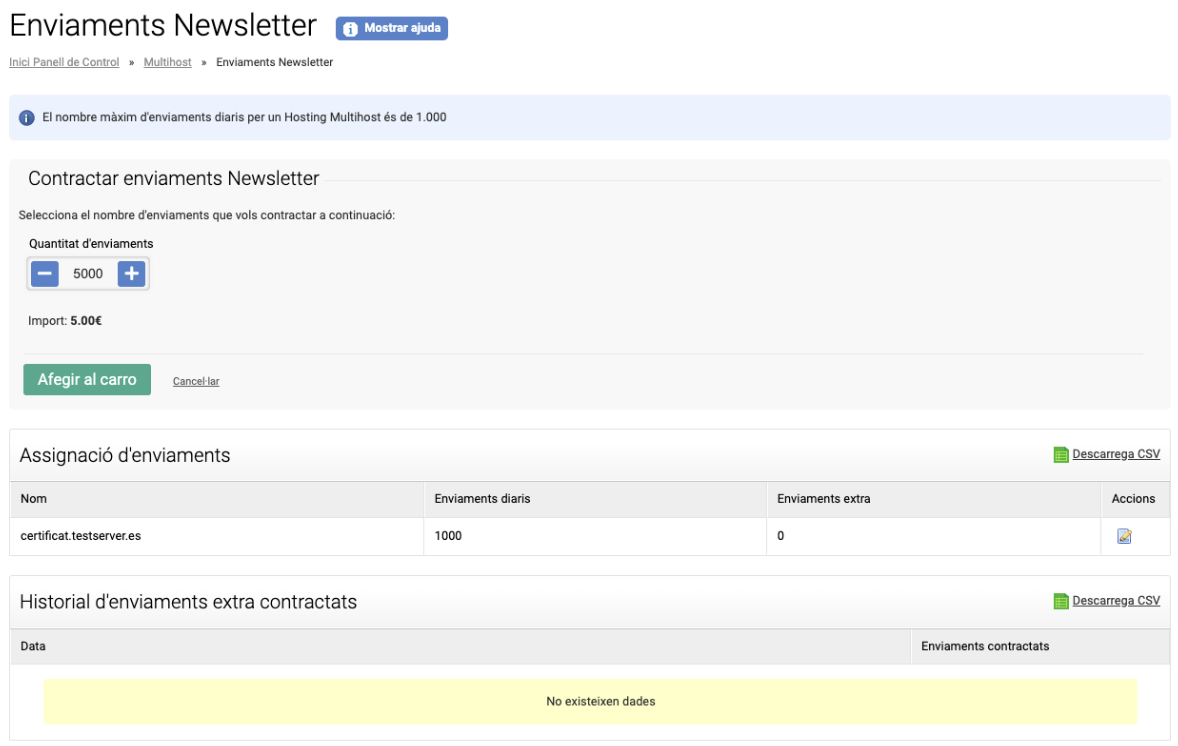
Task: Click the edit icon for certificat.testserver.es
Action: [x=1124, y=536]
